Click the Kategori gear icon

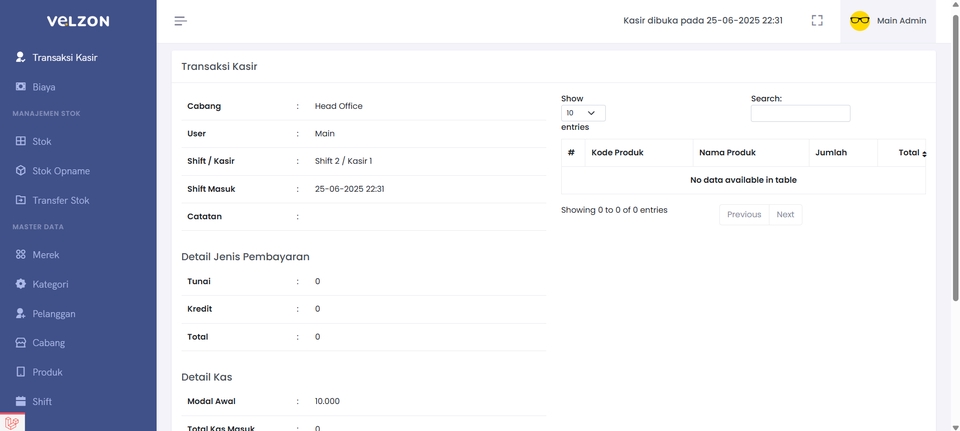[x=21, y=284]
